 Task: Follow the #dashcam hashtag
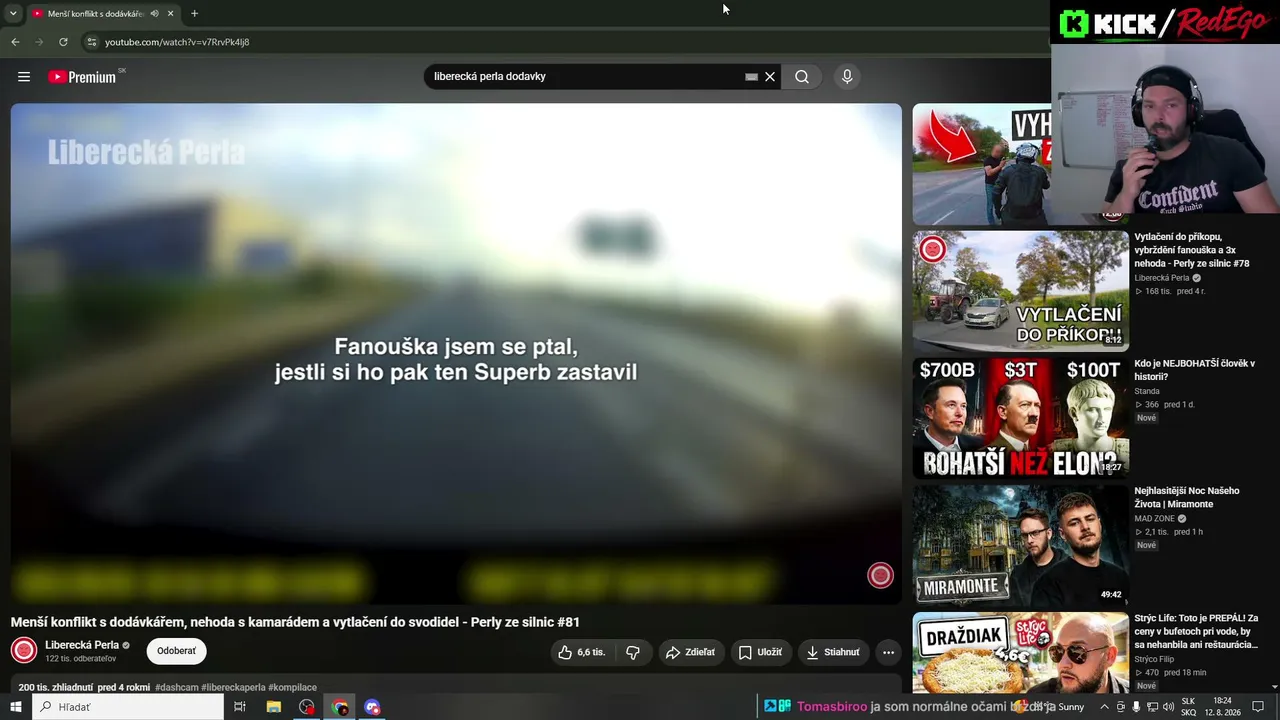click(x=176, y=688)
